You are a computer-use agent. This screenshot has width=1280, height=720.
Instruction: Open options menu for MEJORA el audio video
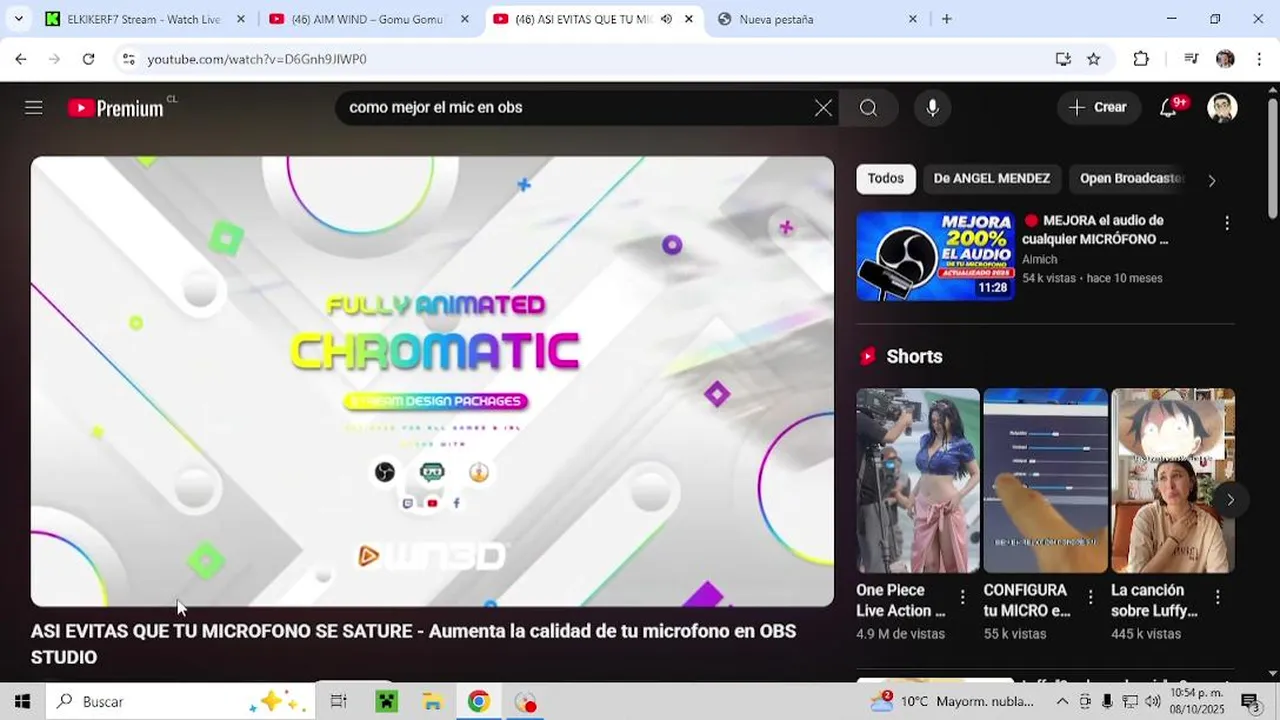pyautogui.click(x=1226, y=223)
